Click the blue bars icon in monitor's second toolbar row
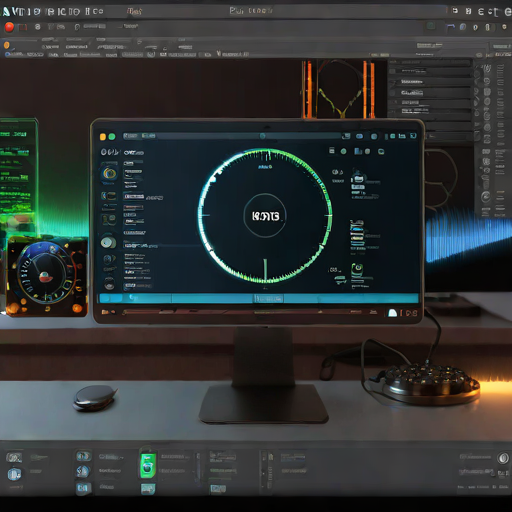The image size is (512, 512). 358,151
